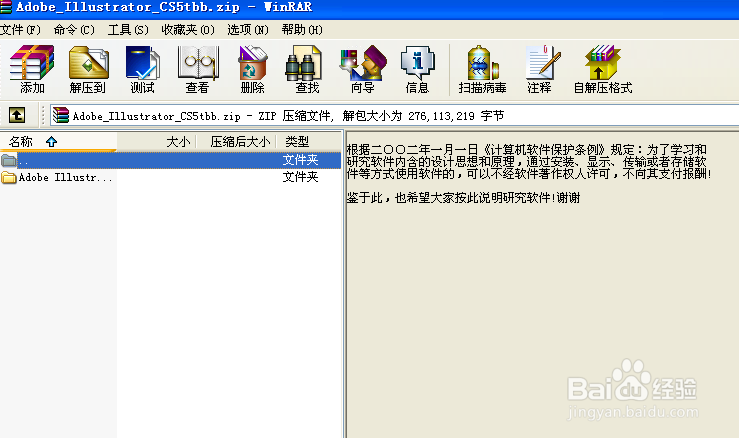Go up one level with arrow button
Screen dimensions: 739x438
pyautogui.click(x=17, y=115)
